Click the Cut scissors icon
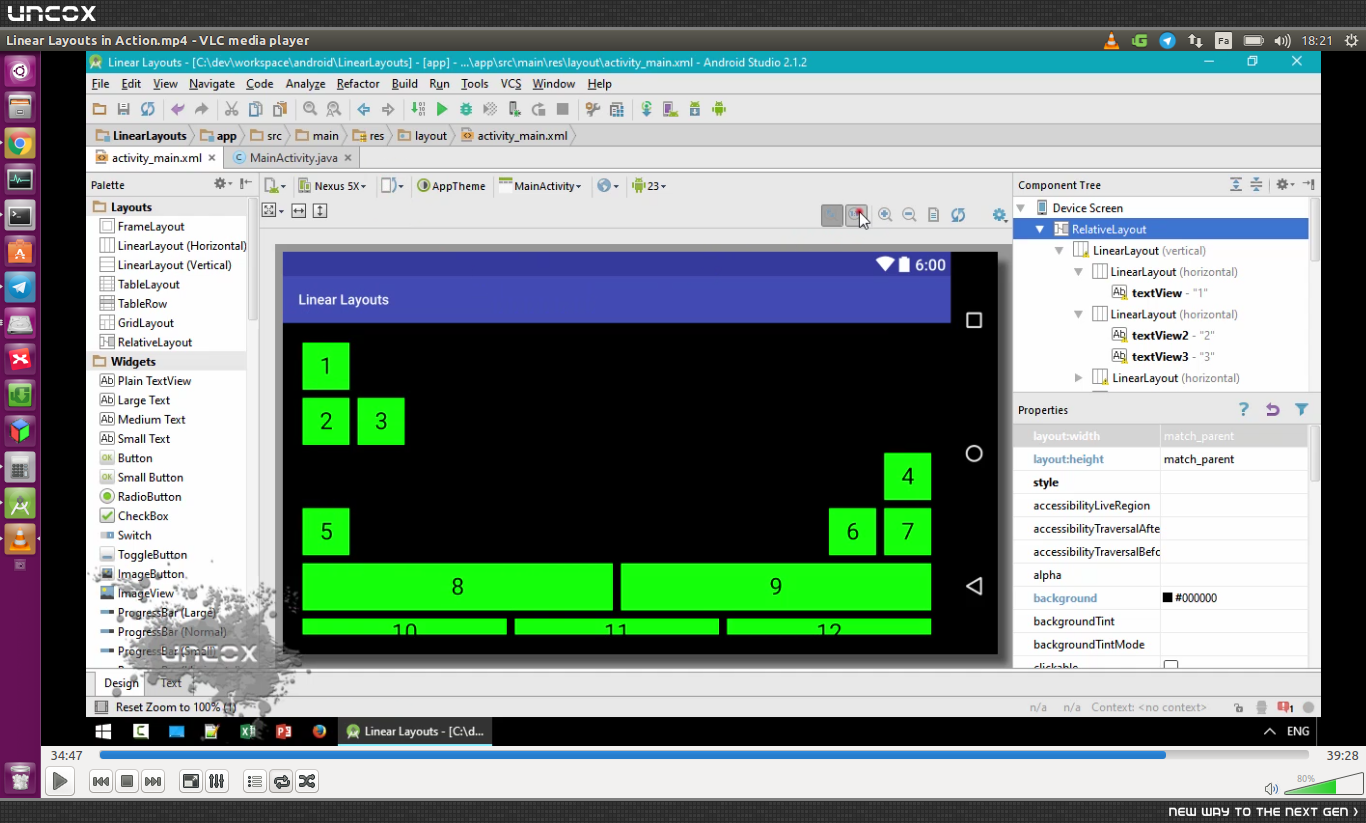The image size is (1366, 823). coord(231,109)
